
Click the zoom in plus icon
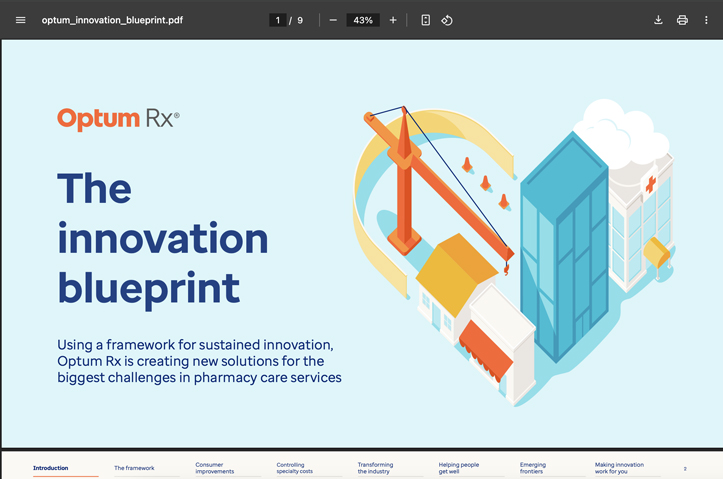tap(393, 20)
